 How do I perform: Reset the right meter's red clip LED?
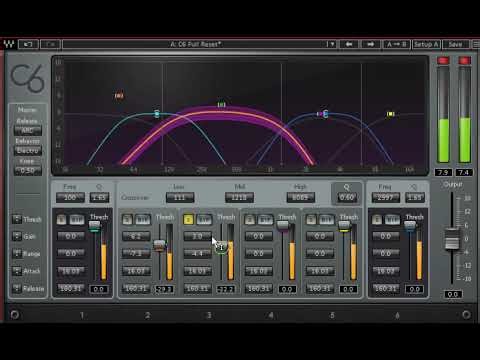click(x=465, y=60)
